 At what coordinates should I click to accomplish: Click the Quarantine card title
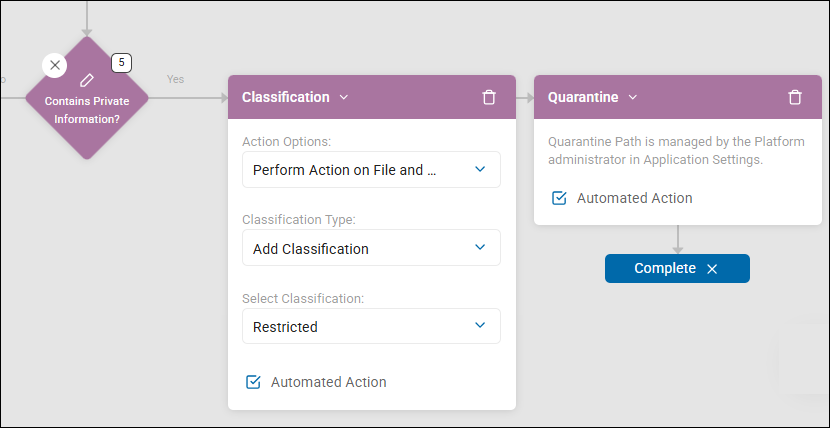[582, 97]
